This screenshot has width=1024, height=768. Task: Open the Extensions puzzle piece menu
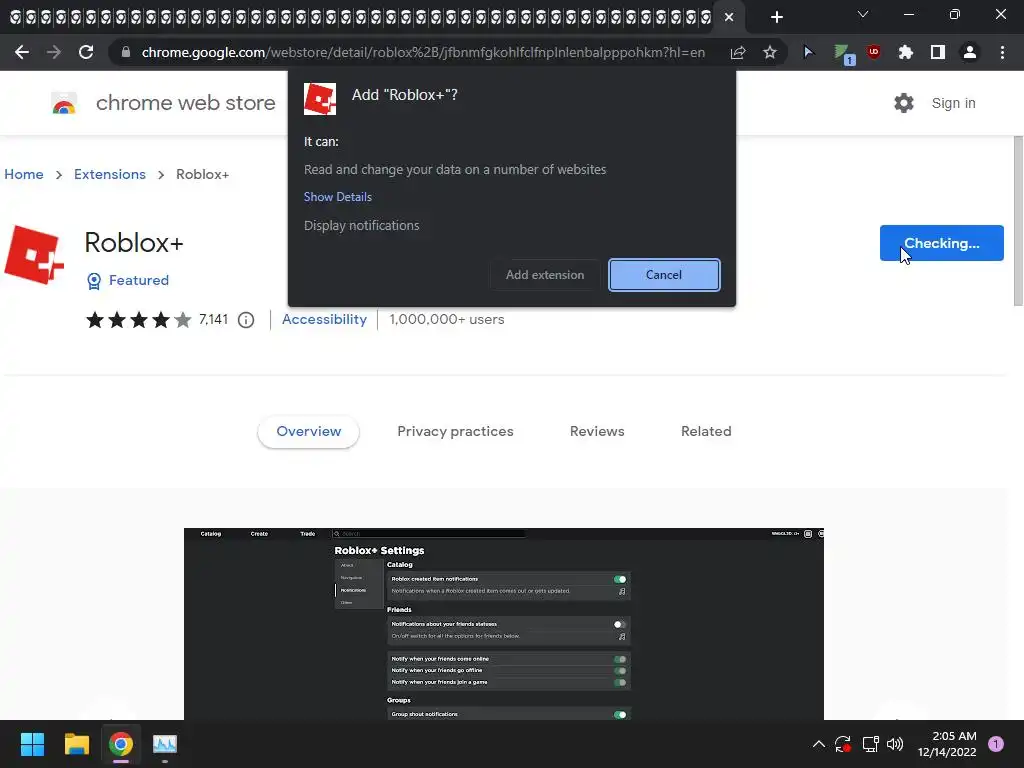(x=906, y=52)
